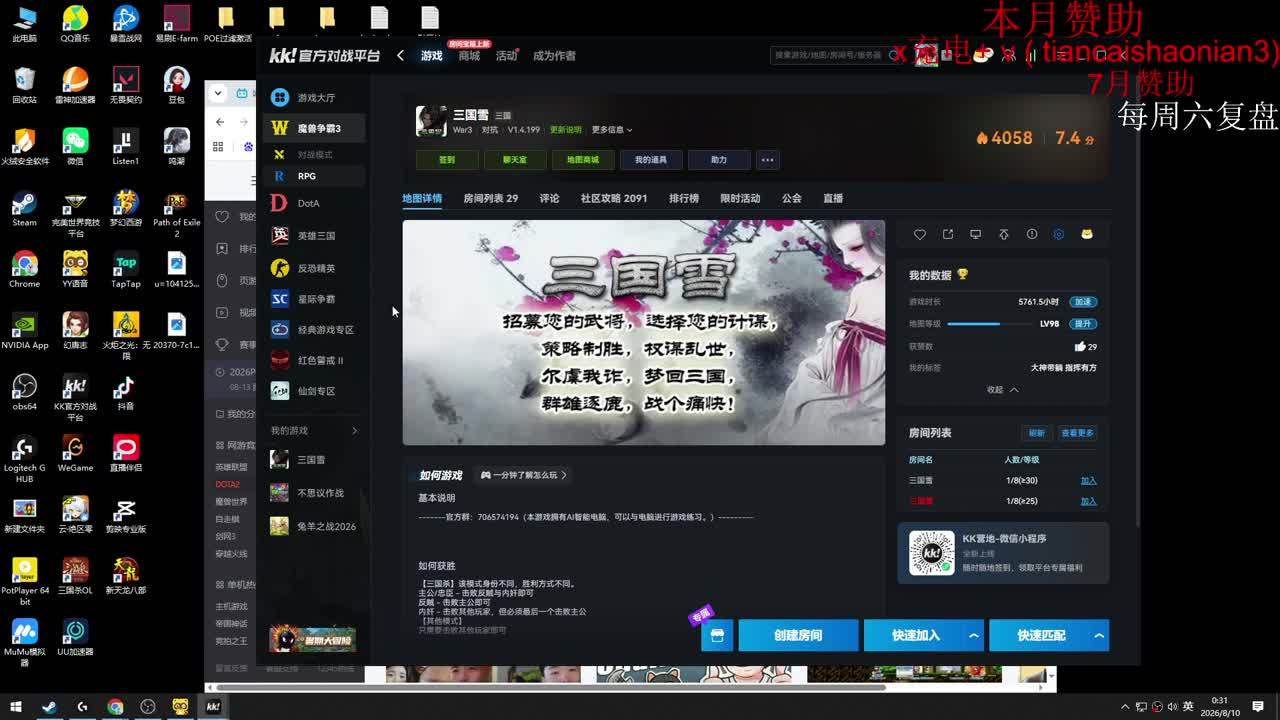Collapse my data with 收起

click(1002, 390)
